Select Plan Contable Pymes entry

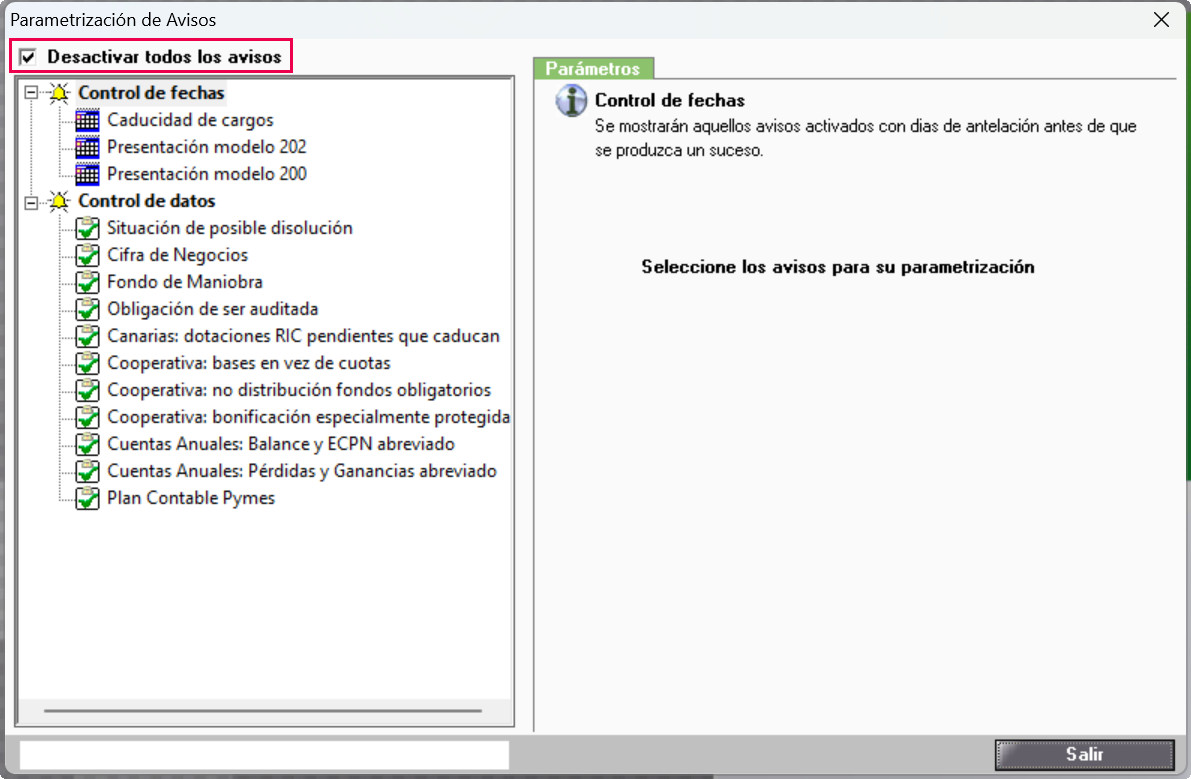(x=191, y=498)
